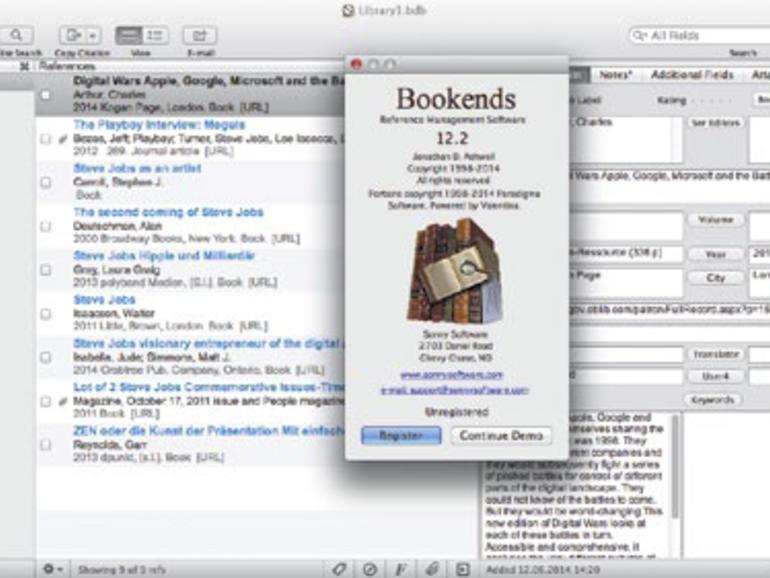The width and height of the screenshot is (770, 578).
Task: Open the Online Search toolbar magnifier
Action: click(x=17, y=35)
